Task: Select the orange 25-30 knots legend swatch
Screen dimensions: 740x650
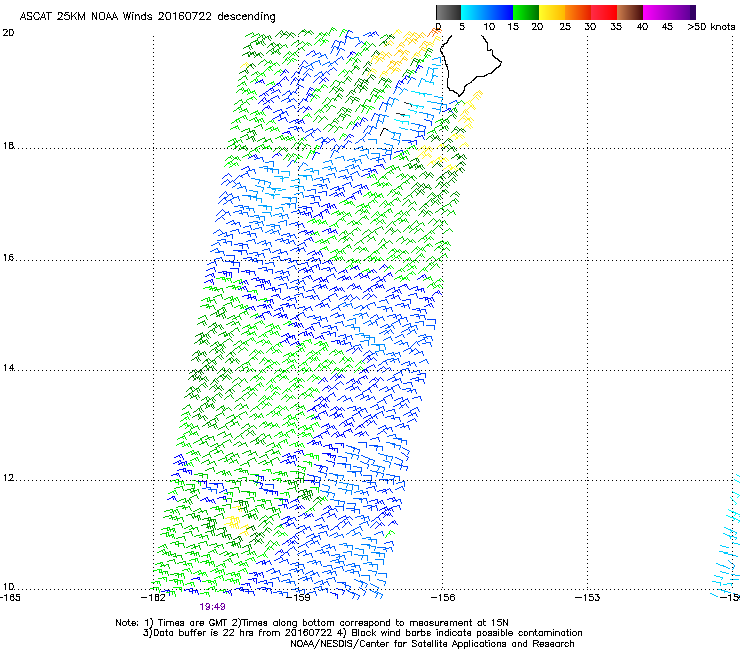Action: pyautogui.click(x=578, y=12)
